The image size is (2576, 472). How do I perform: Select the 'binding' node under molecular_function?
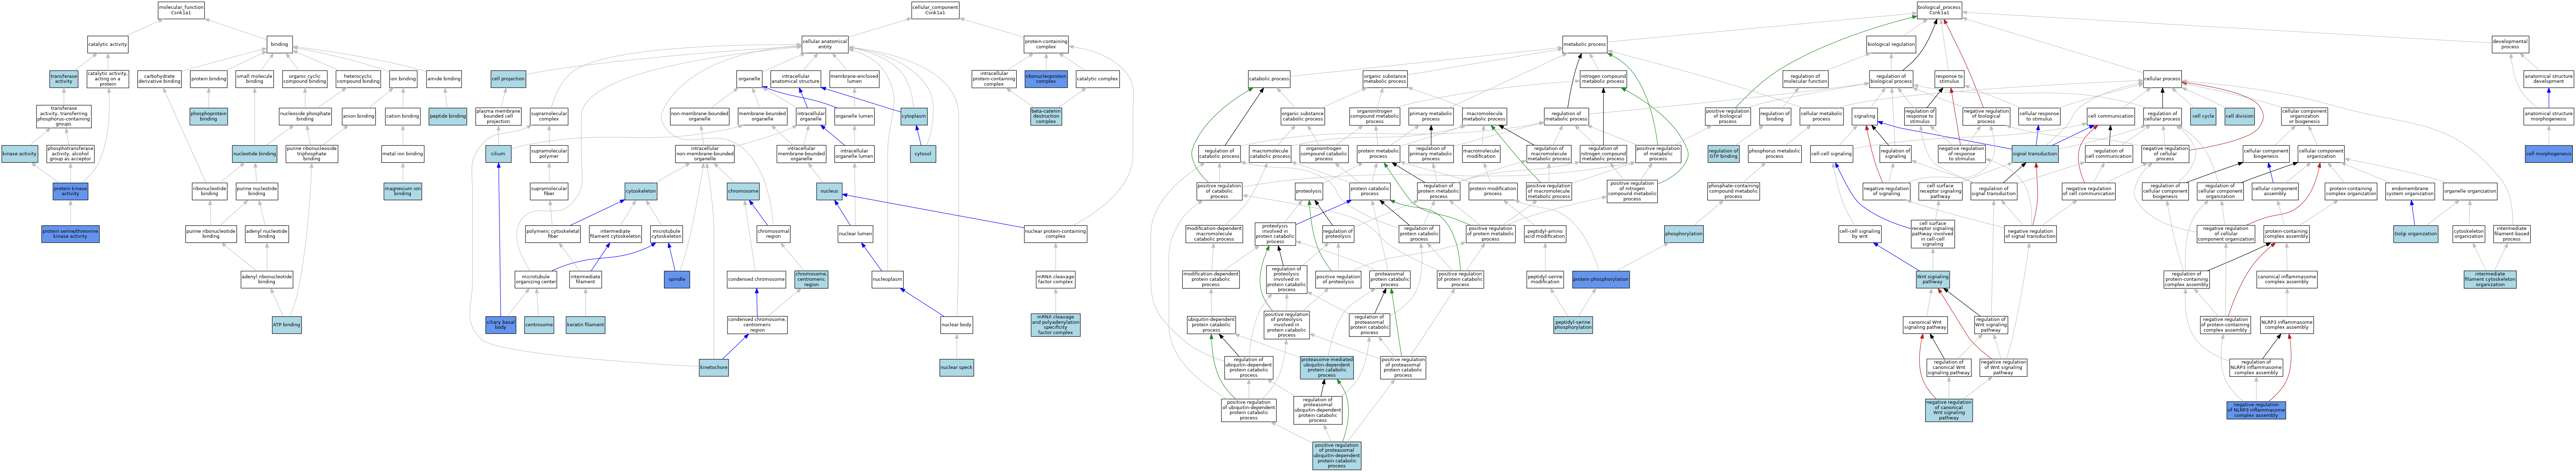coord(280,44)
